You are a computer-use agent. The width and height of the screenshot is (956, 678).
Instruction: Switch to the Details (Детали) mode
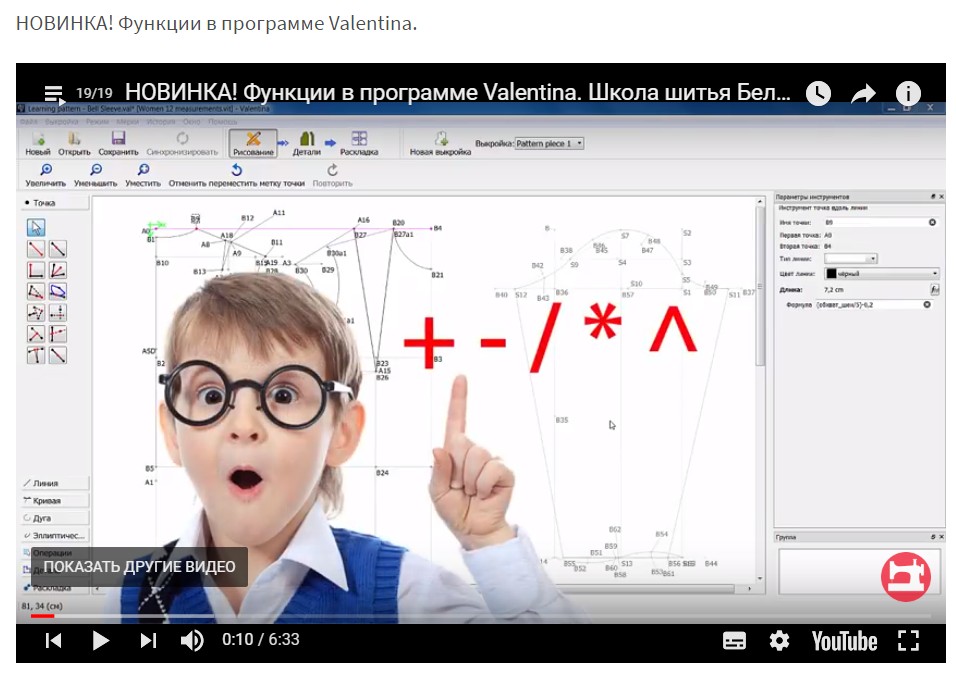point(307,143)
